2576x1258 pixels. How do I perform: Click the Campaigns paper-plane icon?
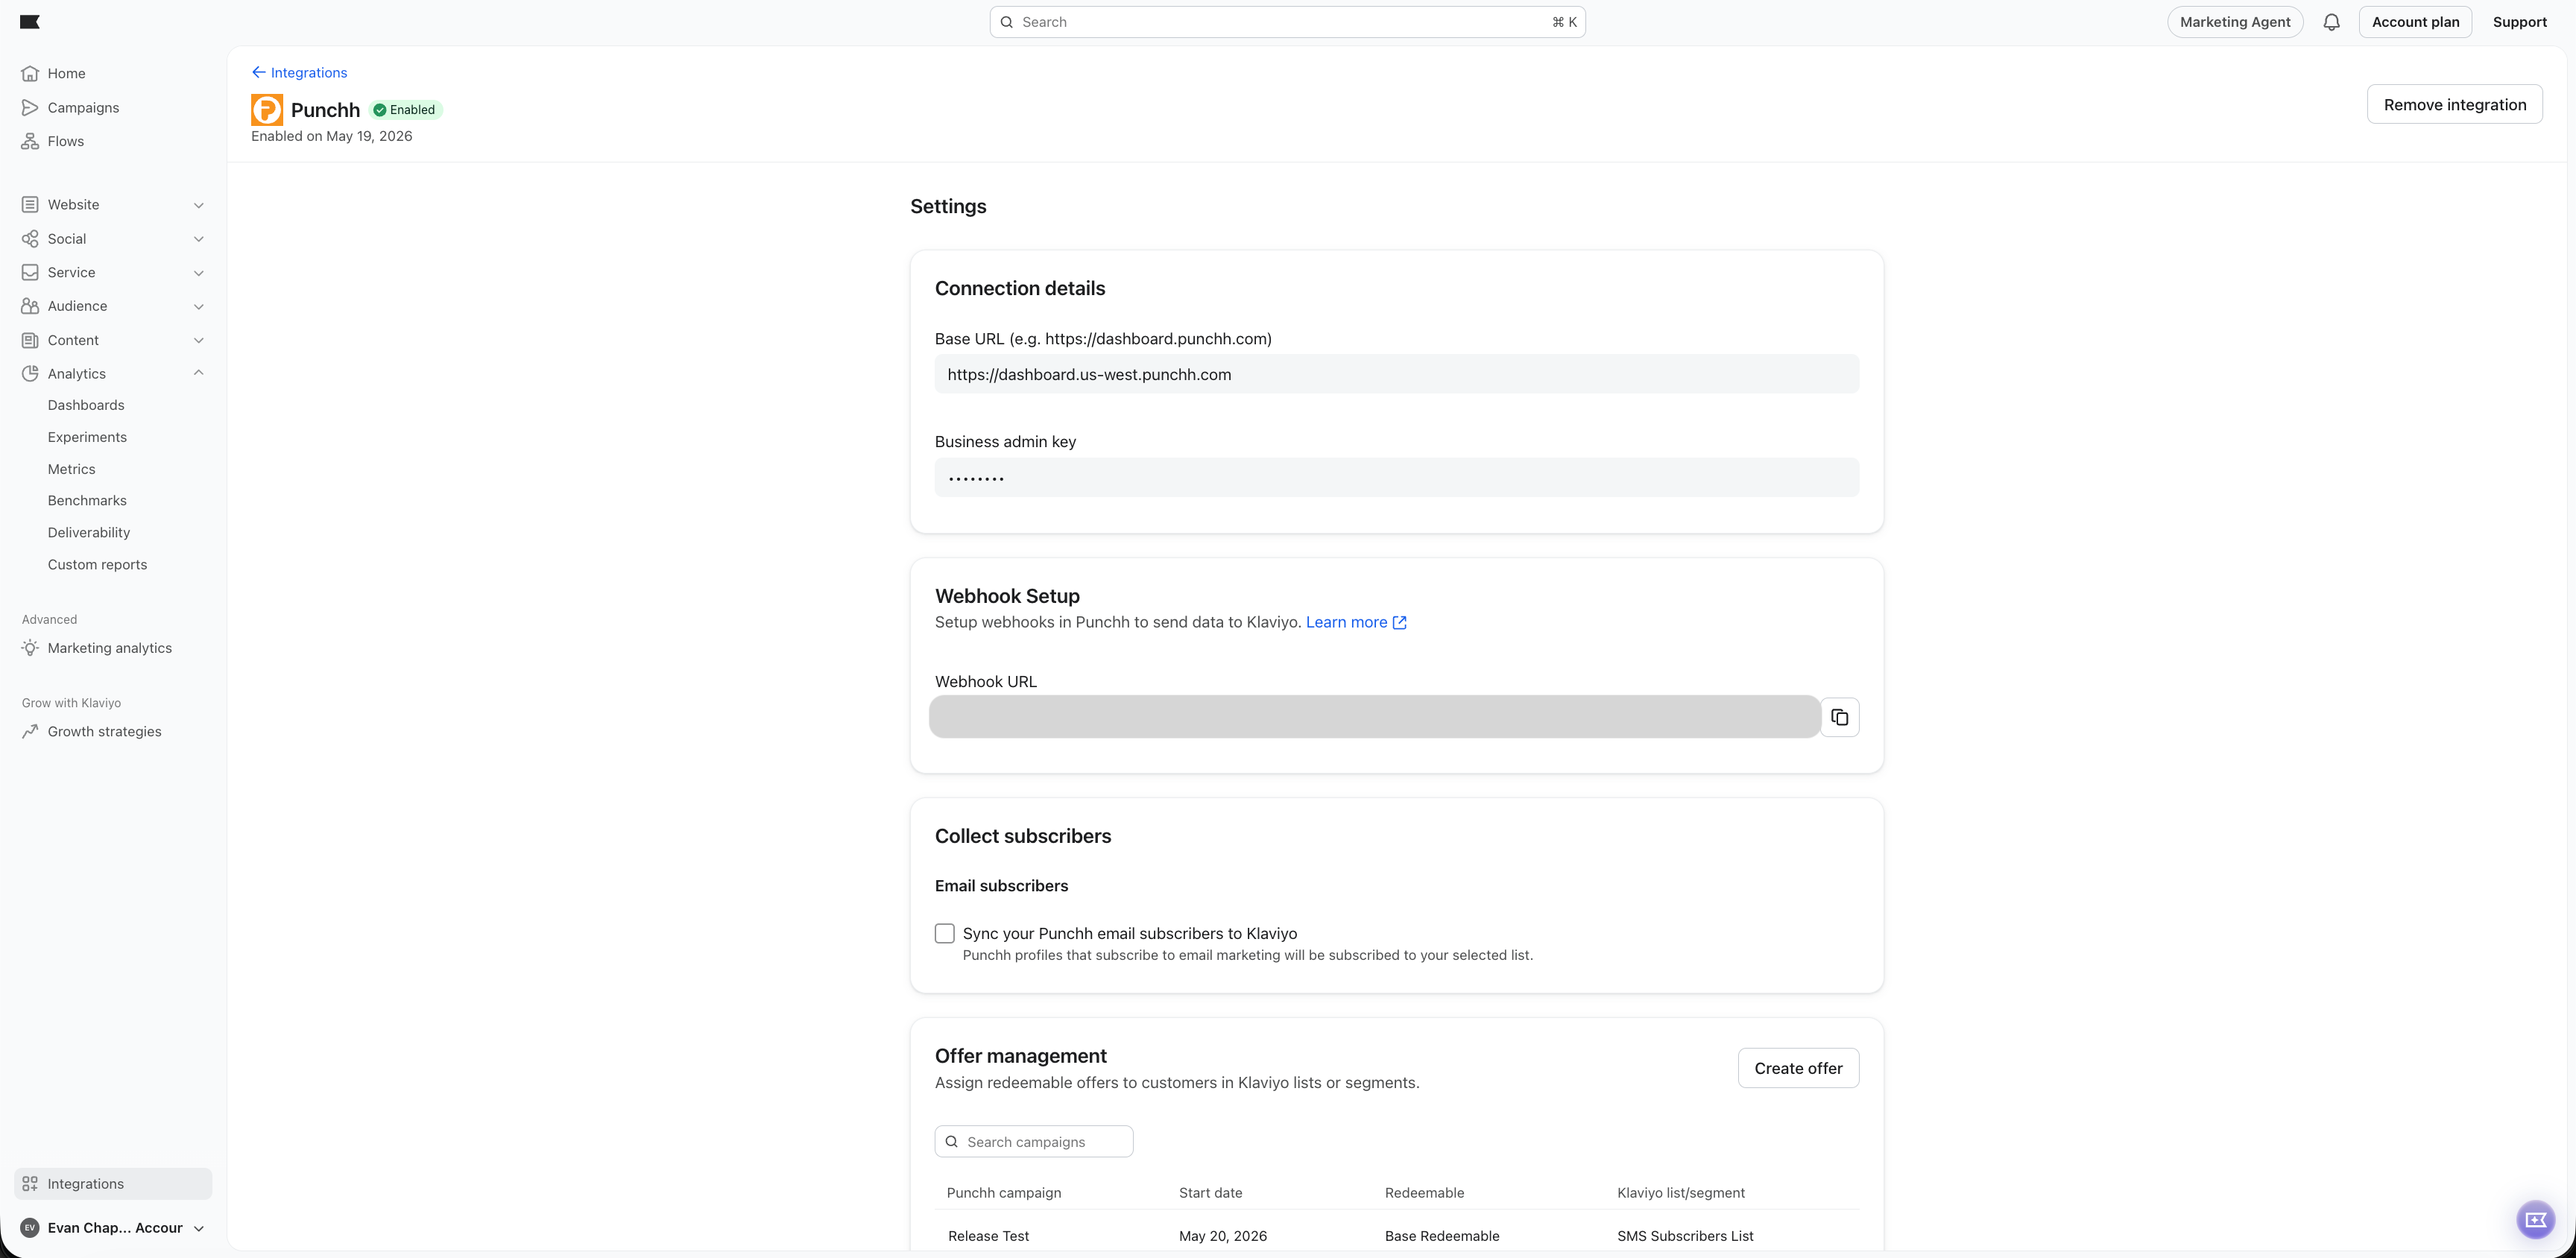pos(30,107)
